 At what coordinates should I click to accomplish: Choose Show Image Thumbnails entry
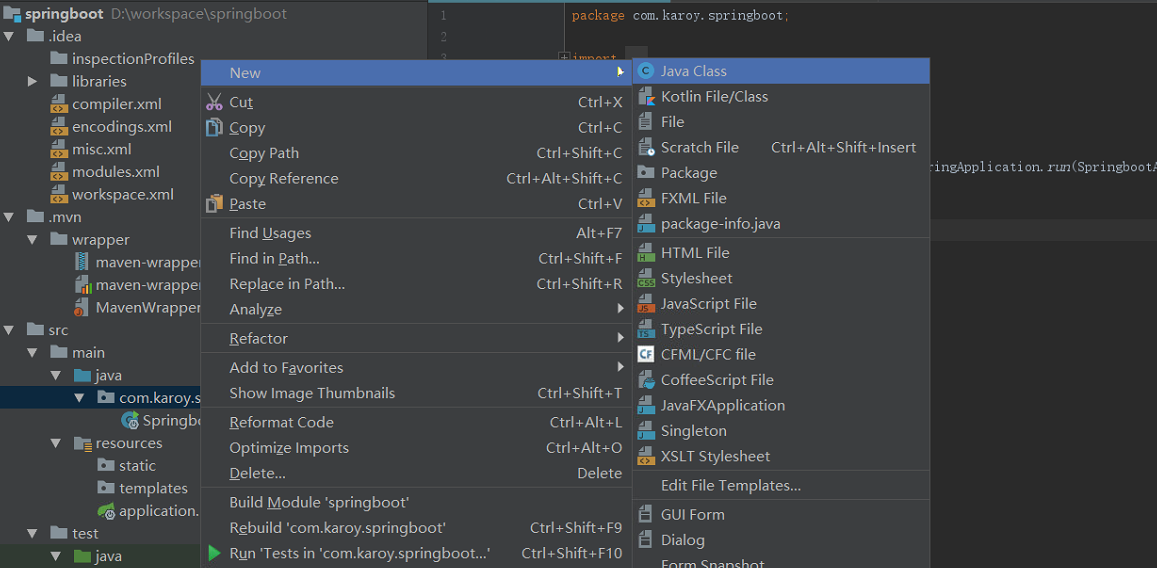point(416,393)
